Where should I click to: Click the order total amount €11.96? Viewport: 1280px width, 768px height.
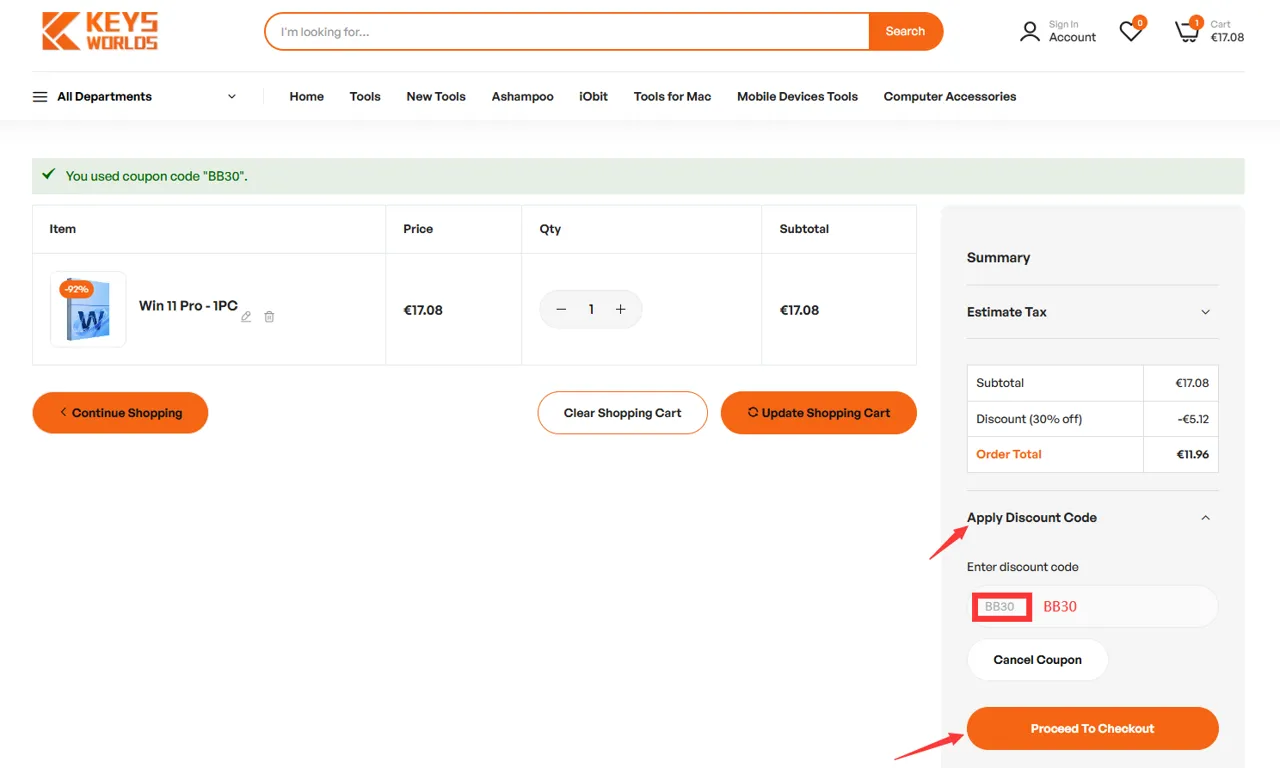tap(1193, 454)
